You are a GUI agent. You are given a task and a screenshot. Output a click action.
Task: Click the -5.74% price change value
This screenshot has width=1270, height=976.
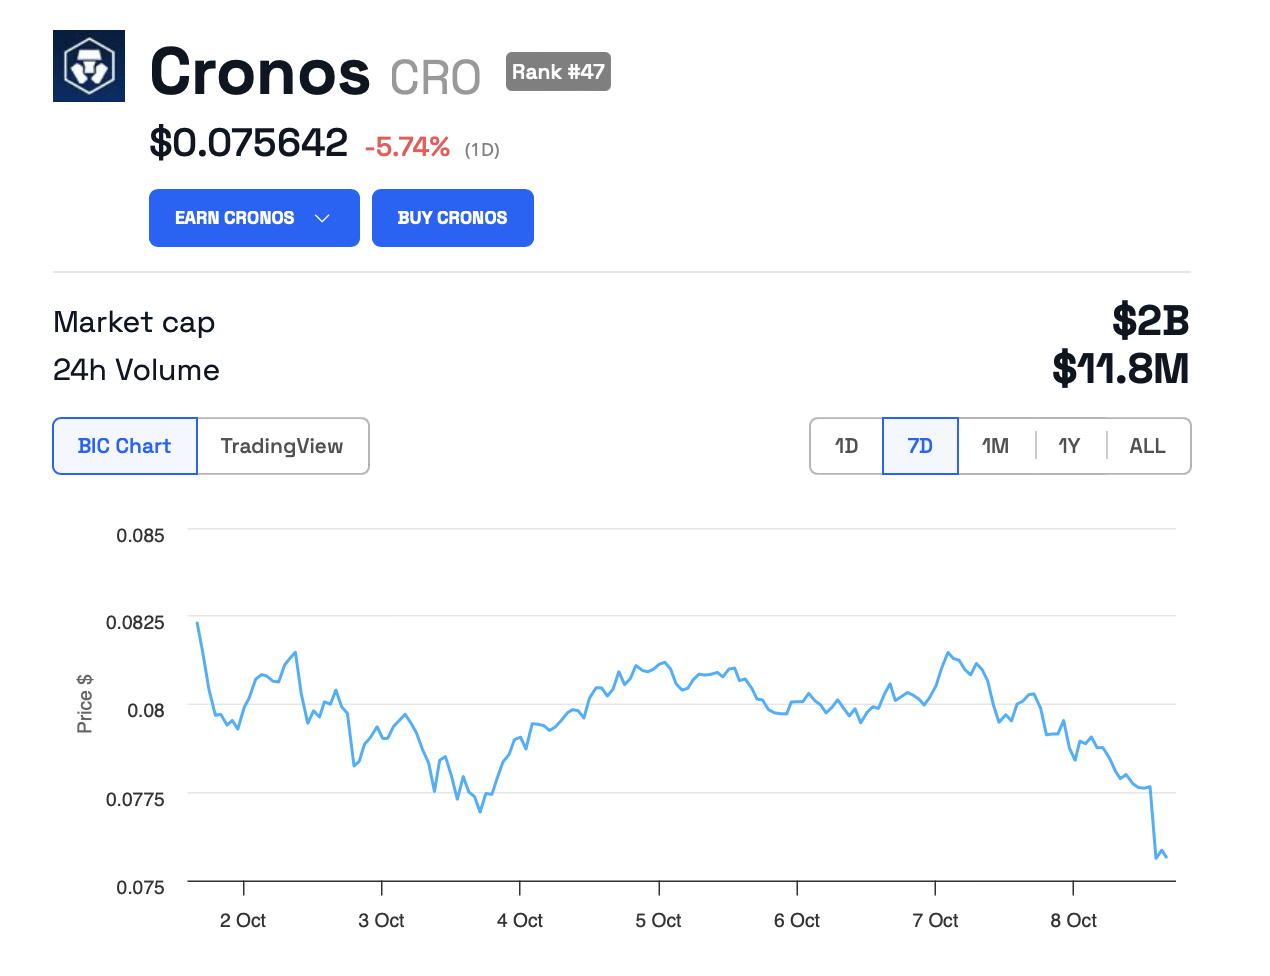407,147
